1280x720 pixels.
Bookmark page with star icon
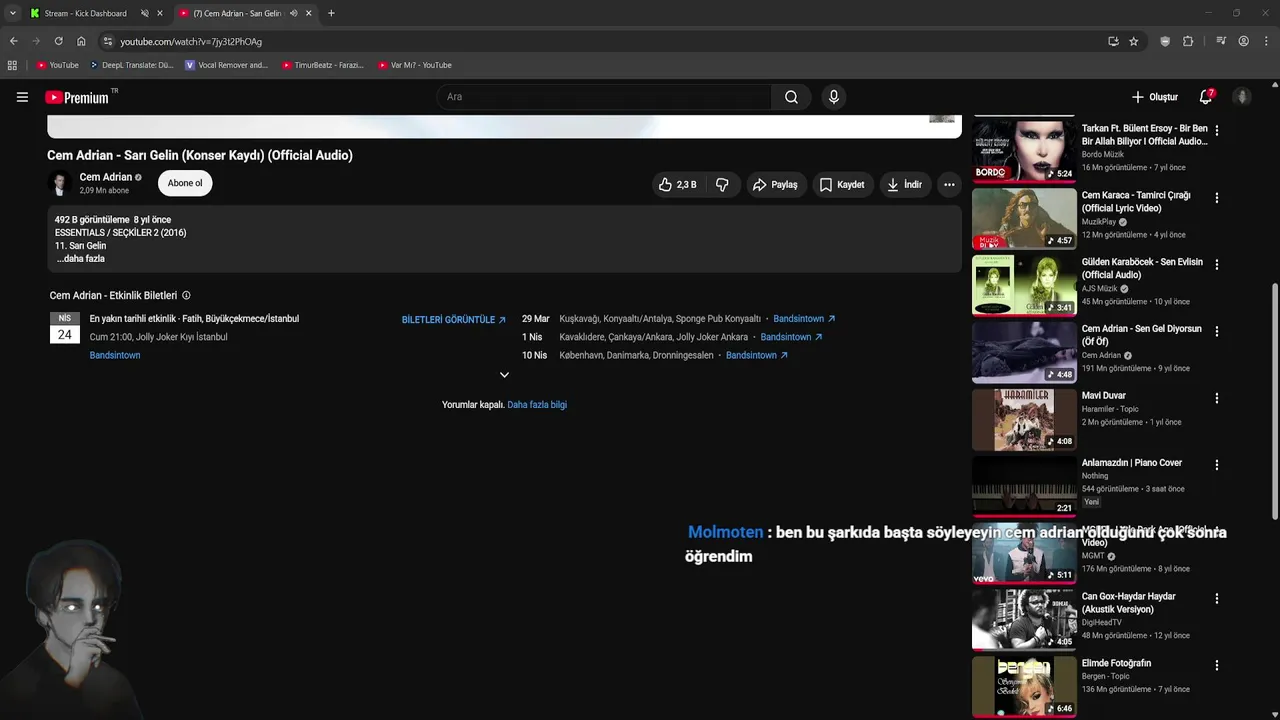coord(1133,41)
